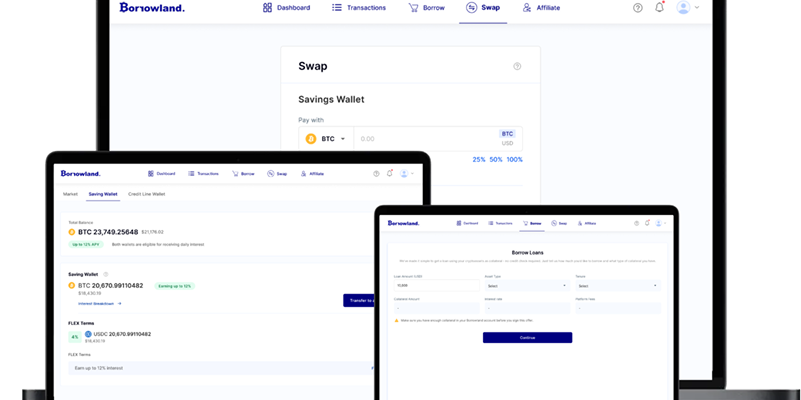Viewport: 801px width, 400px height.
Task: Open the Interest Breakdown link
Action: pyautogui.click(x=99, y=303)
